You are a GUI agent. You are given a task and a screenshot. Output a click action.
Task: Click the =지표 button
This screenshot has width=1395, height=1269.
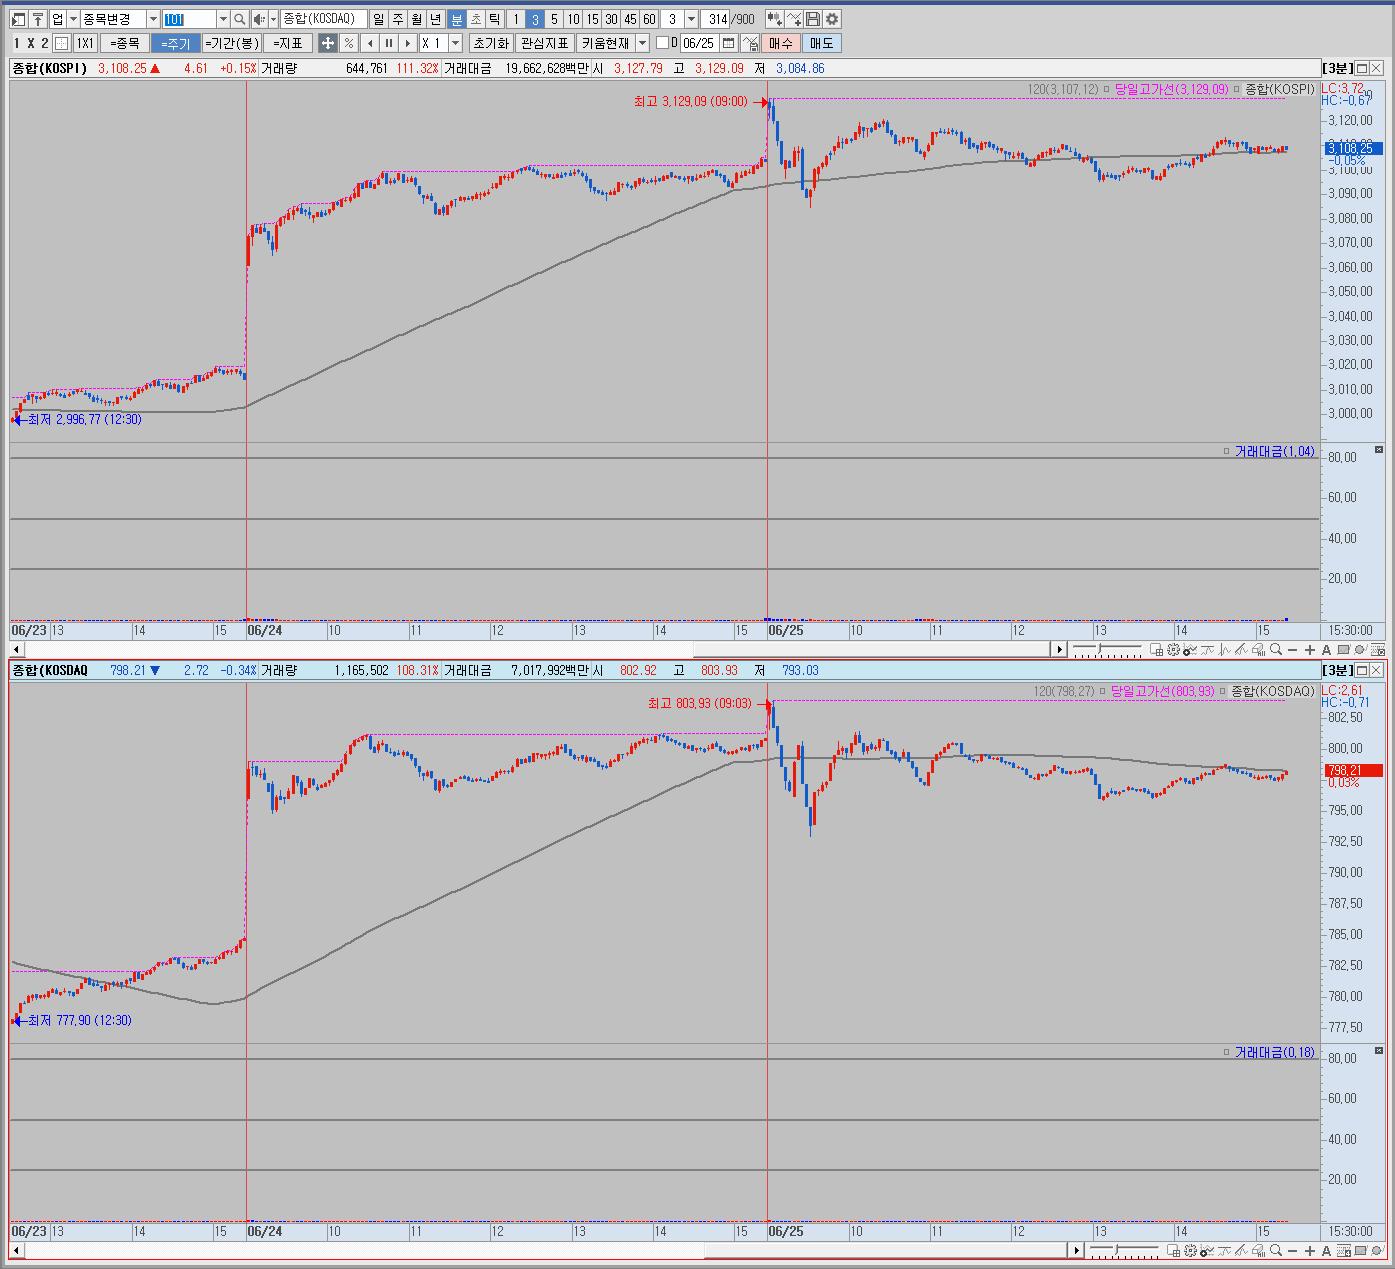click(288, 43)
